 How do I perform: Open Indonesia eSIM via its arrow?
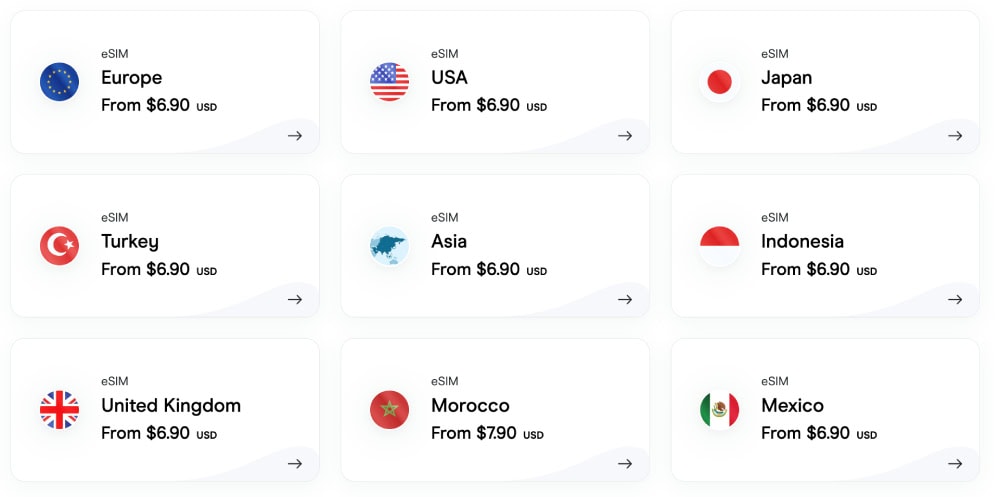[955, 299]
